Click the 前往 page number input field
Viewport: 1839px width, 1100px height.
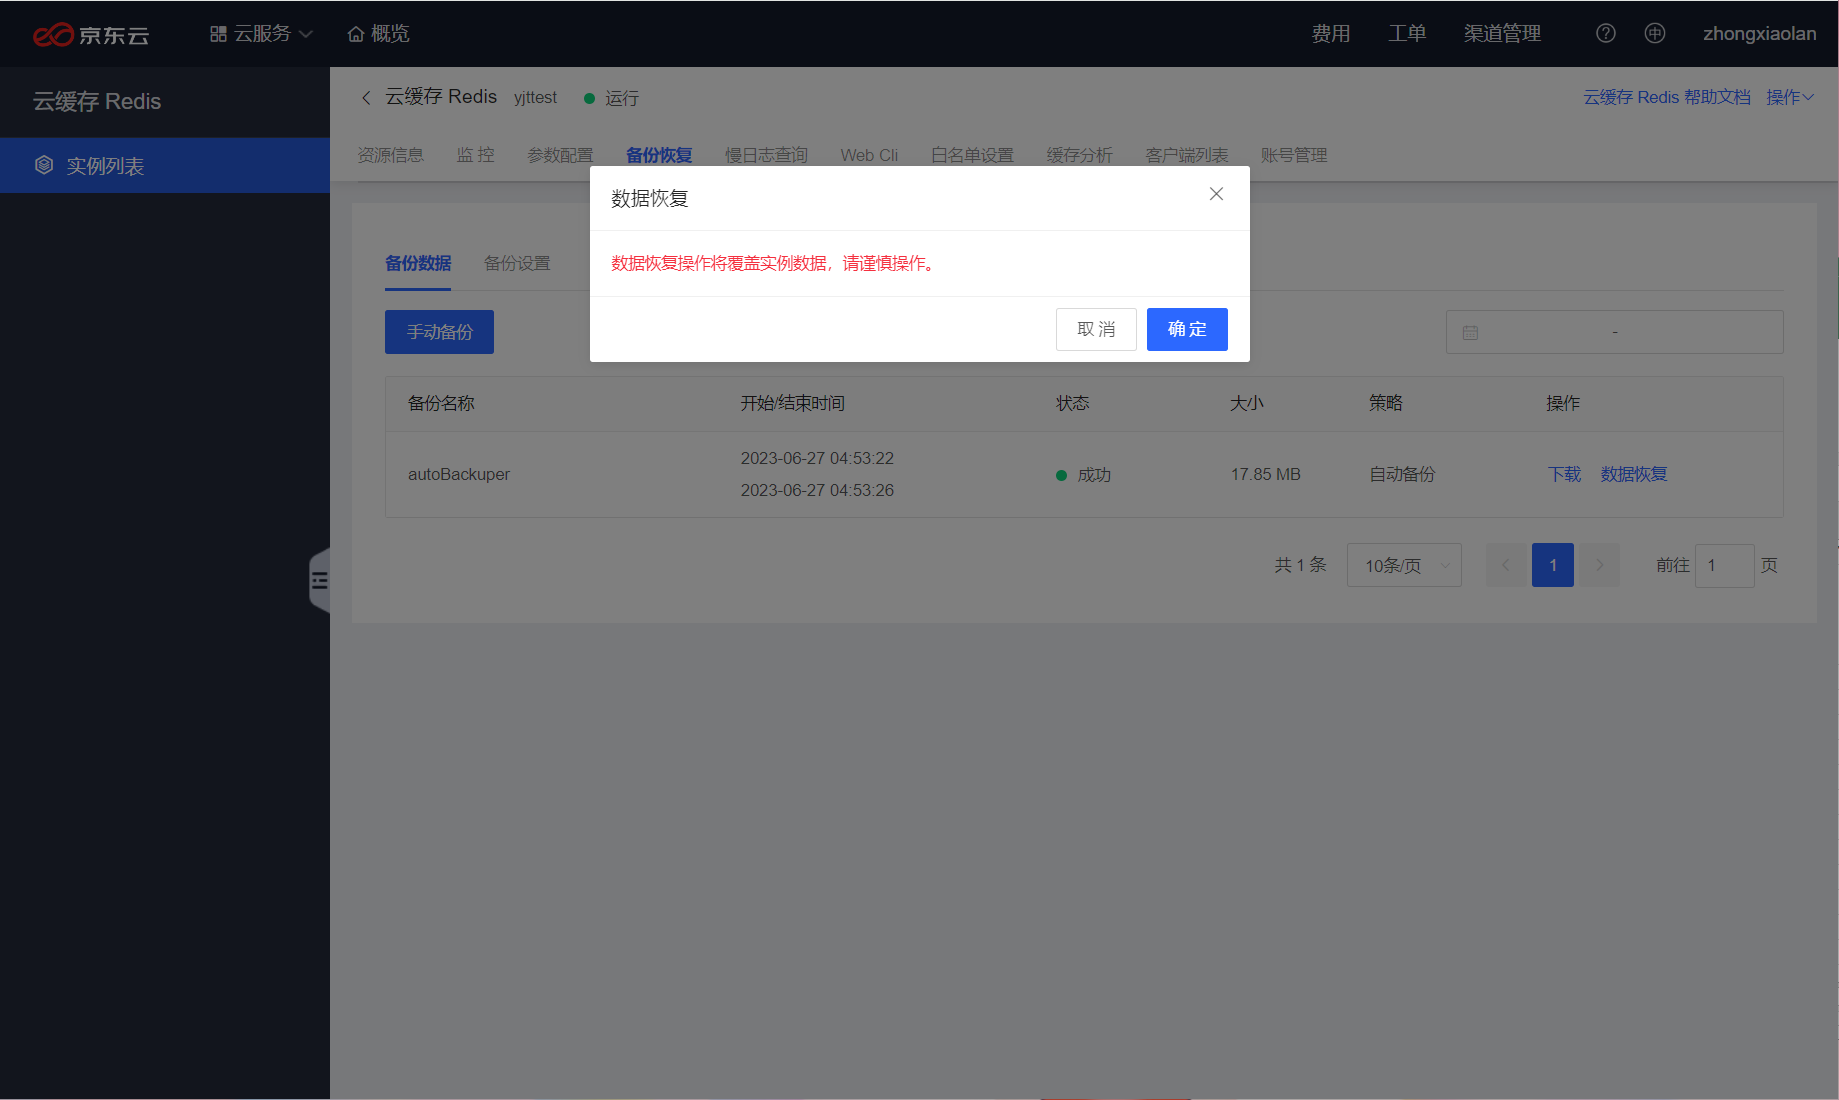pyautogui.click(x=1724, y=565)
